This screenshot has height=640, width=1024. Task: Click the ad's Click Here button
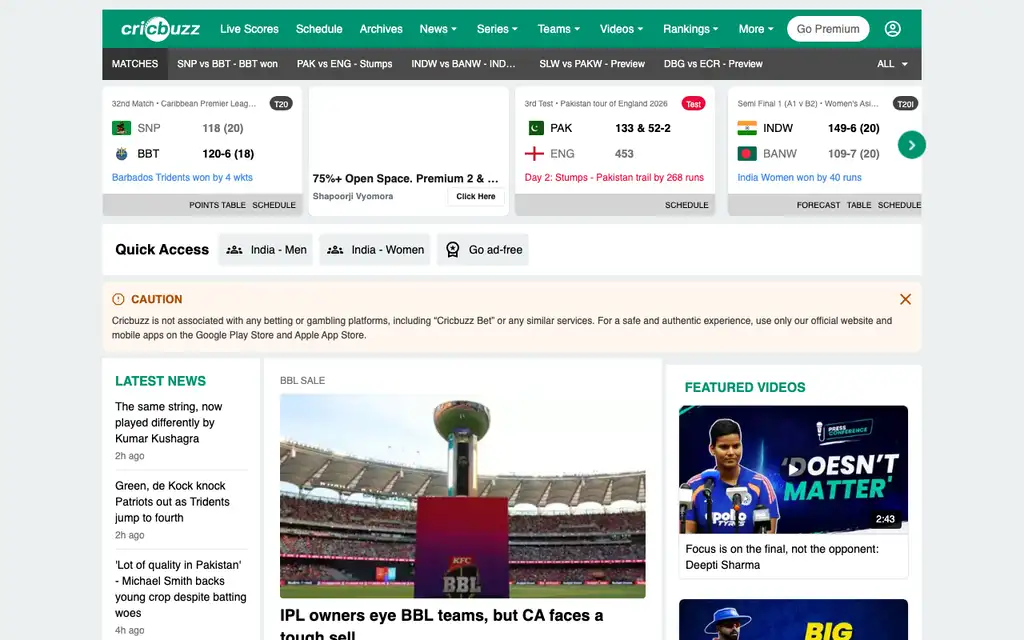pyautogui.click(x=475, y=197)
